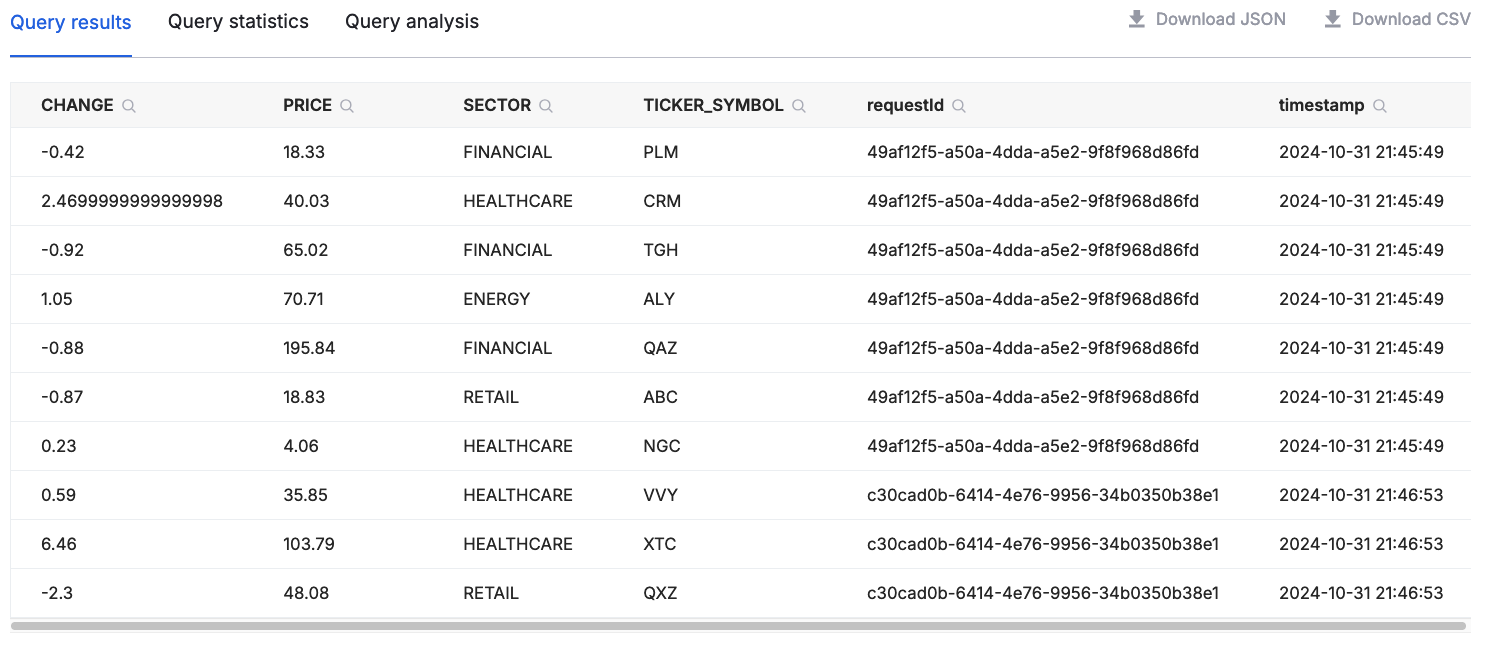The image size is (1489, 645).
Task: Click the CHANGE column header label
Action: 77,105
